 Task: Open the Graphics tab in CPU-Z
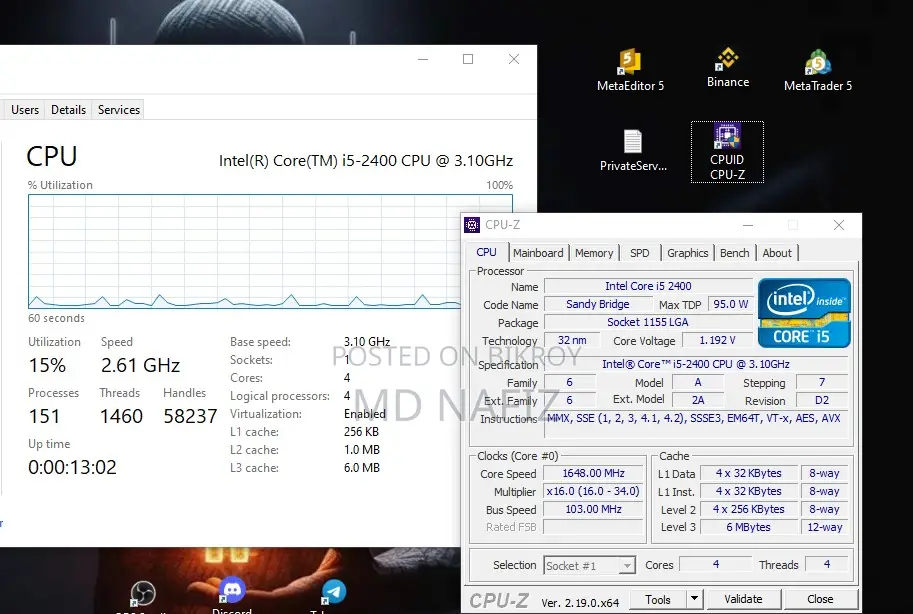click(x=688, y=253)
